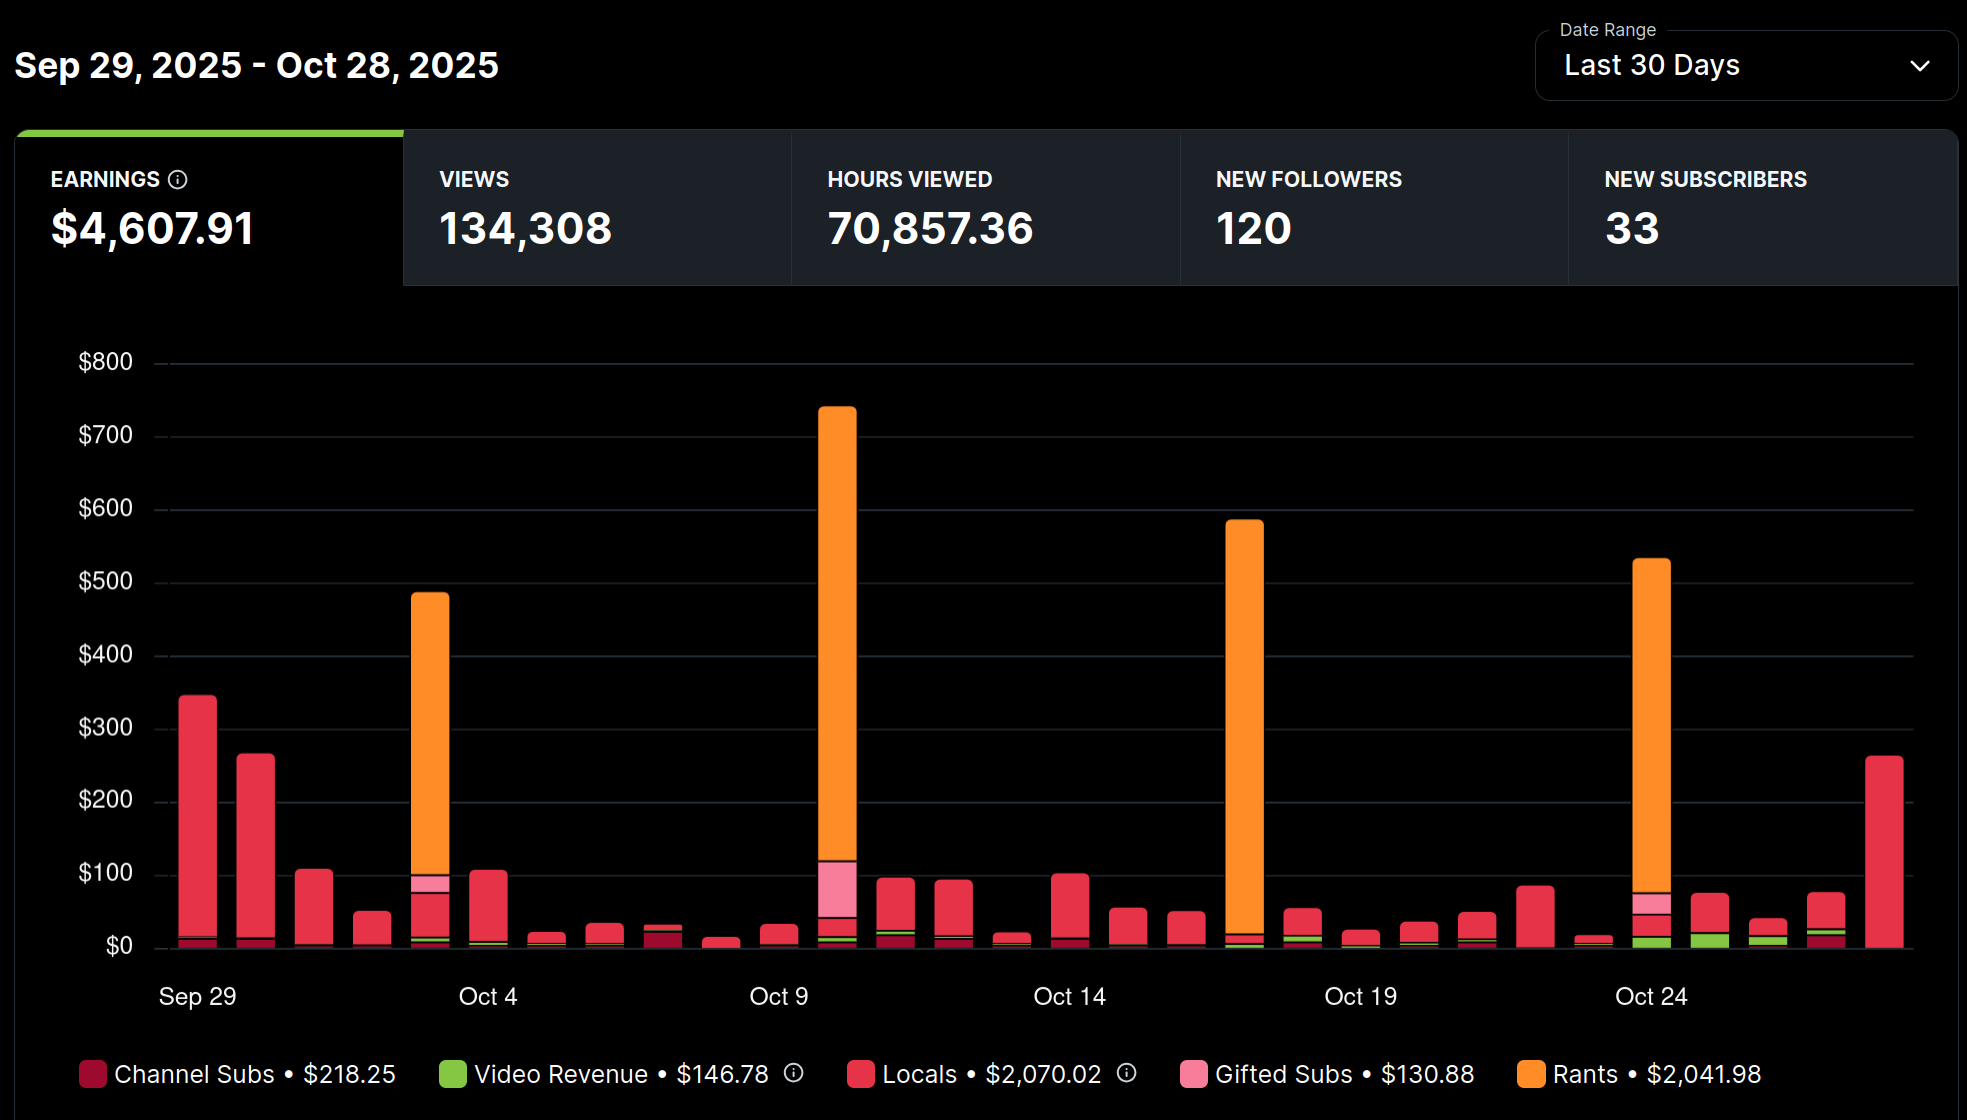The height and width of the screenshot is (1120, 1967).
Task: Click the info icon beside Earnings
Action: [x=178, y=180]
